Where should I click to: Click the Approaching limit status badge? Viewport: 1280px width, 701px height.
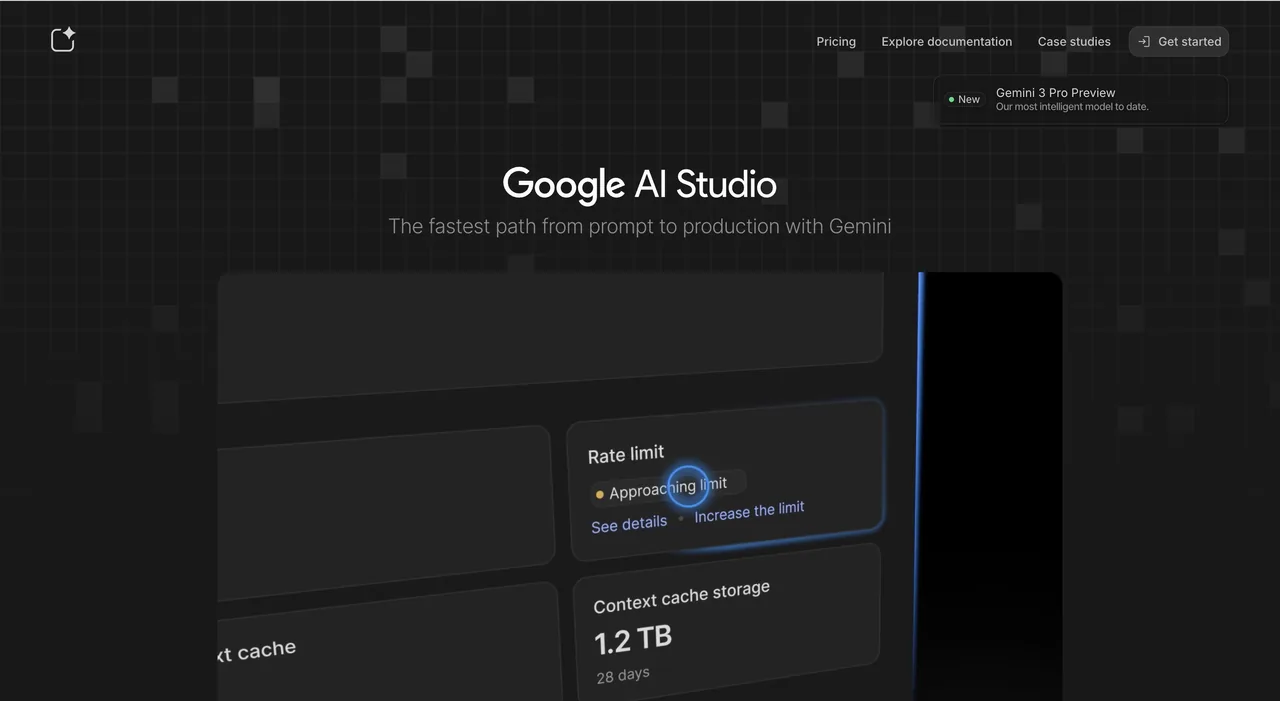[668, 488]
